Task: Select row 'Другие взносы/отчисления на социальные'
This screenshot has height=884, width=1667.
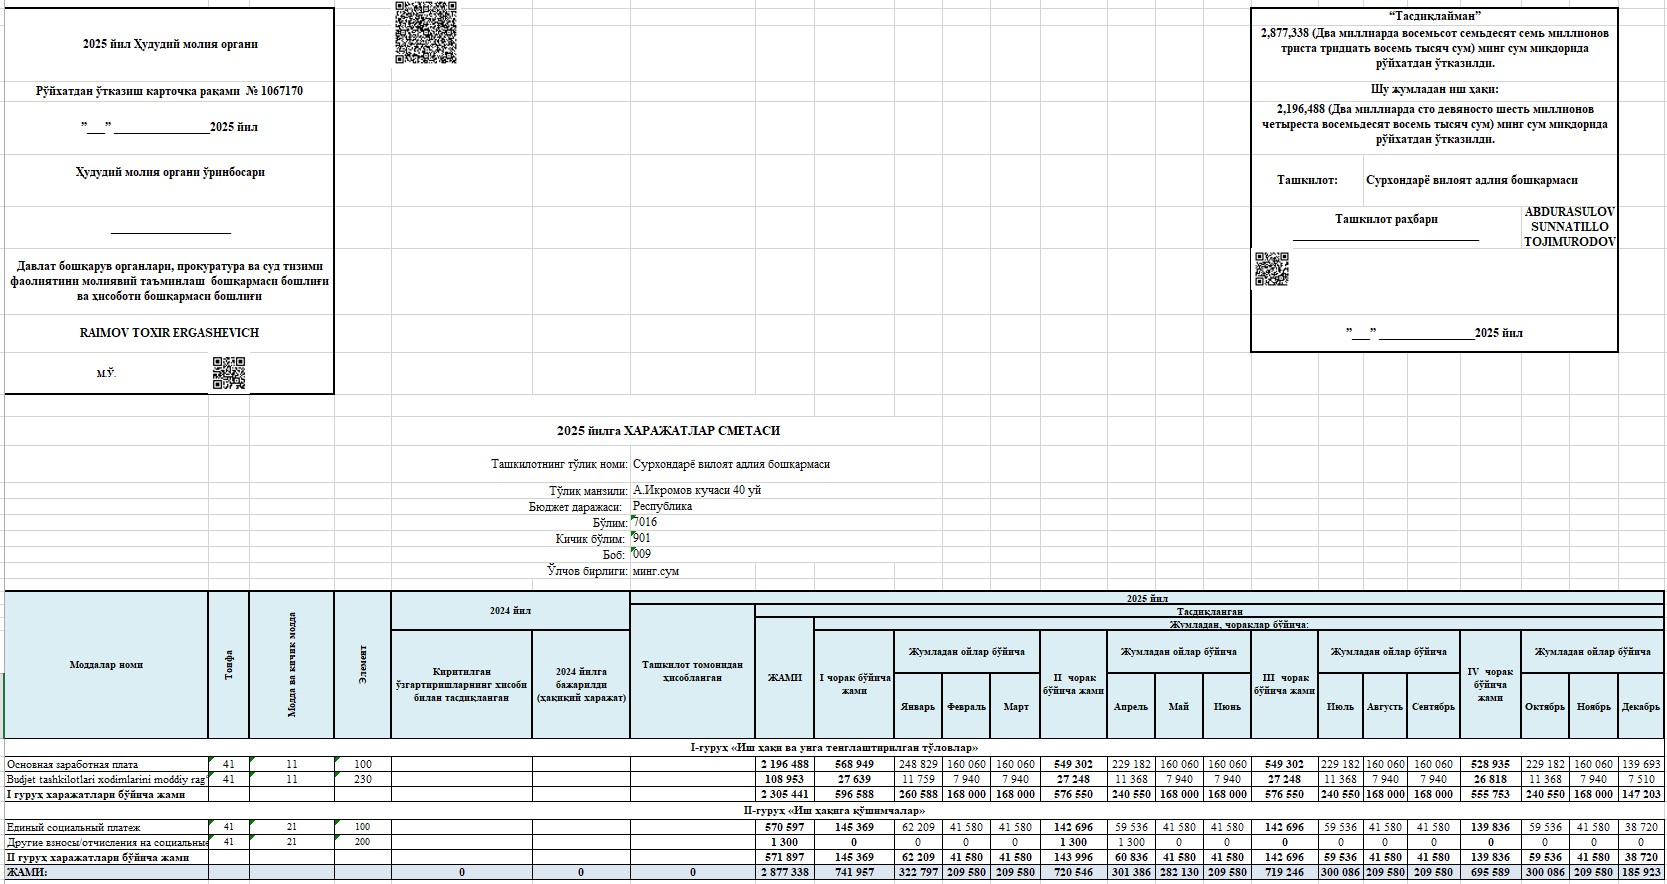Action: (106, 842)
